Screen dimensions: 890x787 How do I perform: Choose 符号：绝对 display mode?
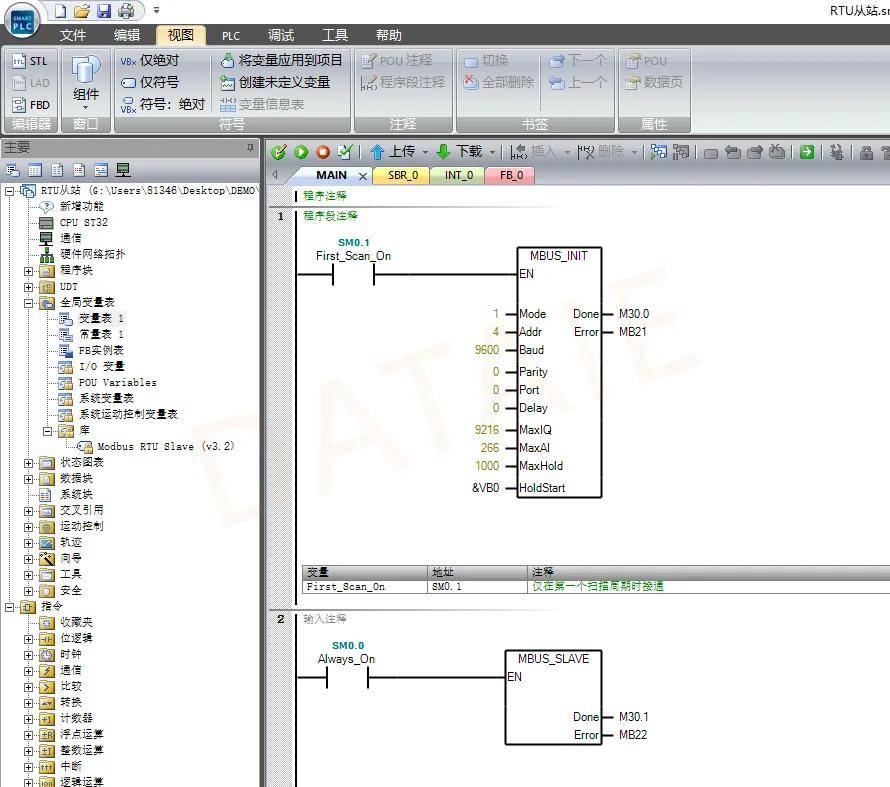[163, 104]
